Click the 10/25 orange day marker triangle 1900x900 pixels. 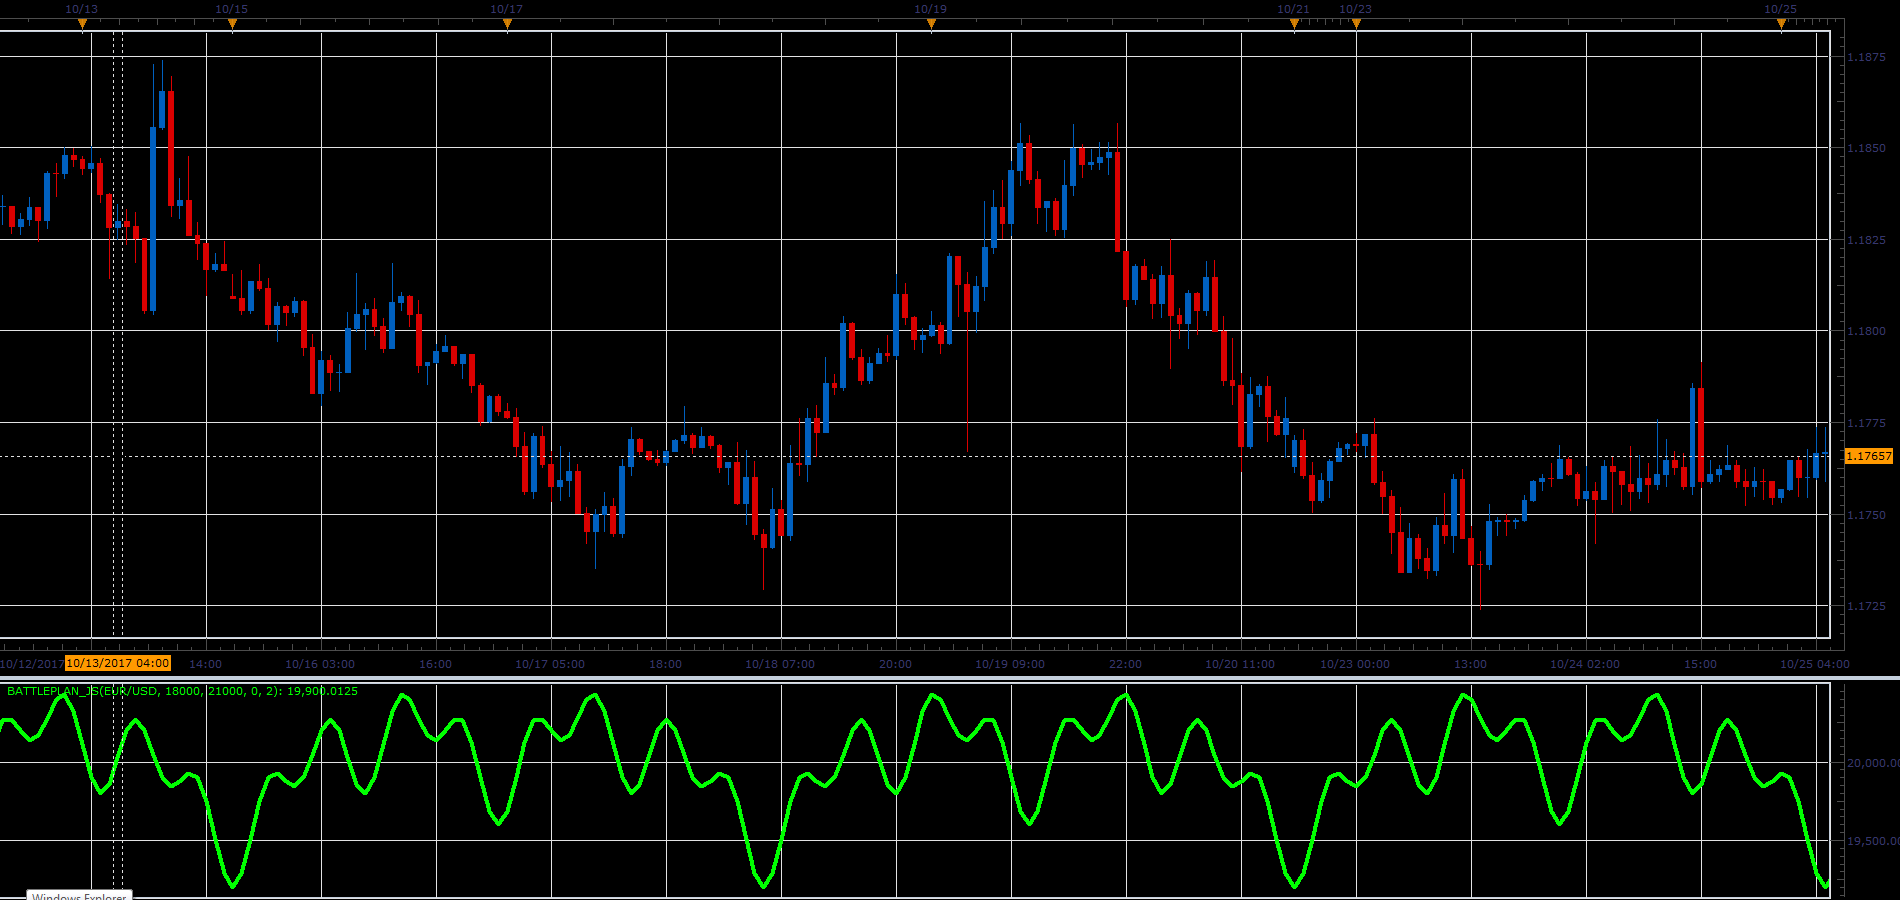(1781, 24)
